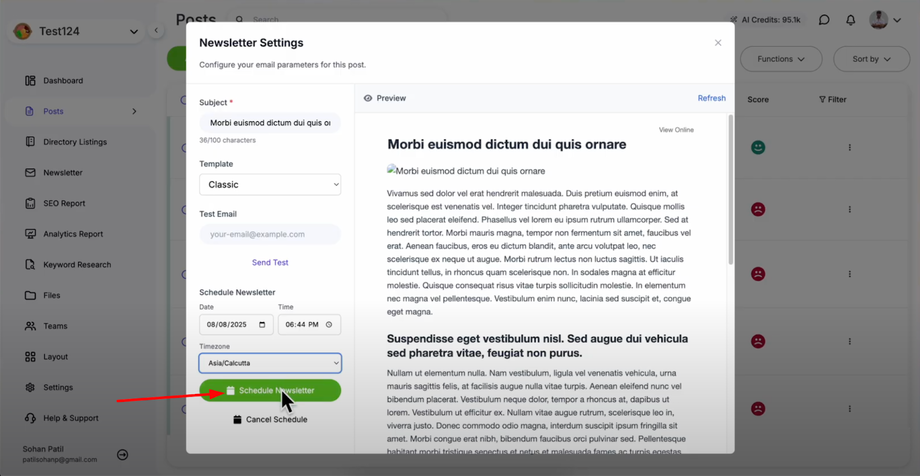Refresh the newsletter preview
This screenshot has width=920, height=476.
pos(711,98)
